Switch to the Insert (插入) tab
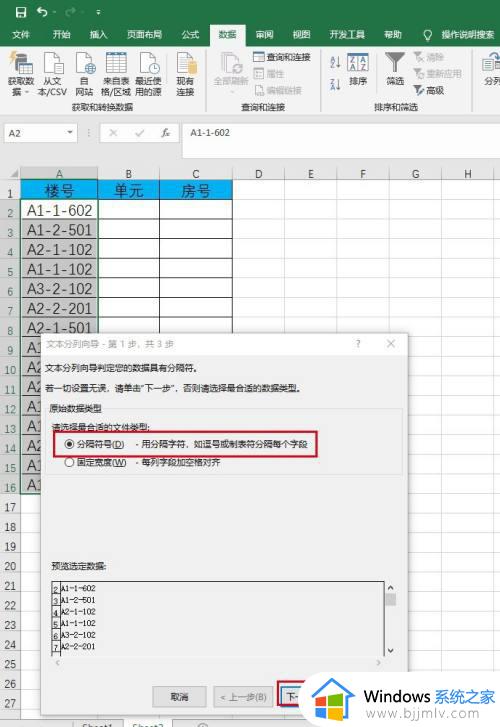The height and width of the screenshot is (727, 500). [x=98, y=35]
